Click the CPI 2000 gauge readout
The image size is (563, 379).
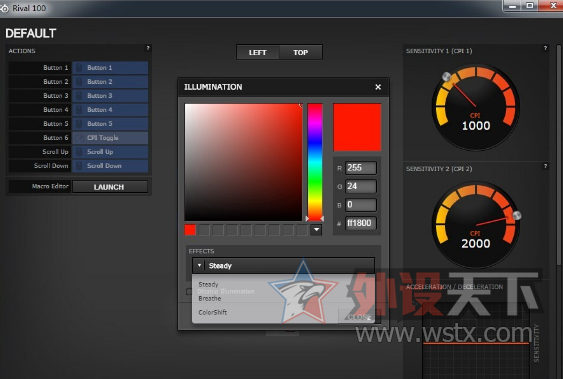pos(476,243)
